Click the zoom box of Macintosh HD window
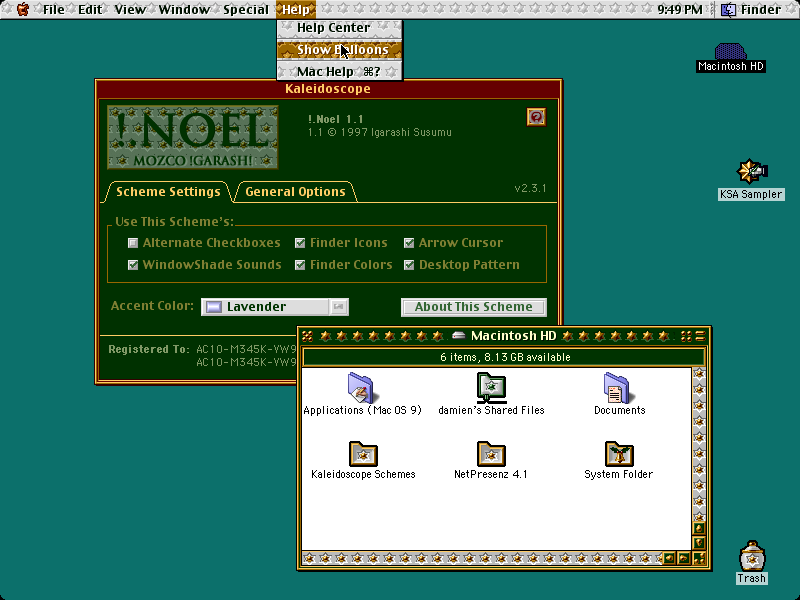This screenshot has height=600, width=800. [x=686, y=336]
